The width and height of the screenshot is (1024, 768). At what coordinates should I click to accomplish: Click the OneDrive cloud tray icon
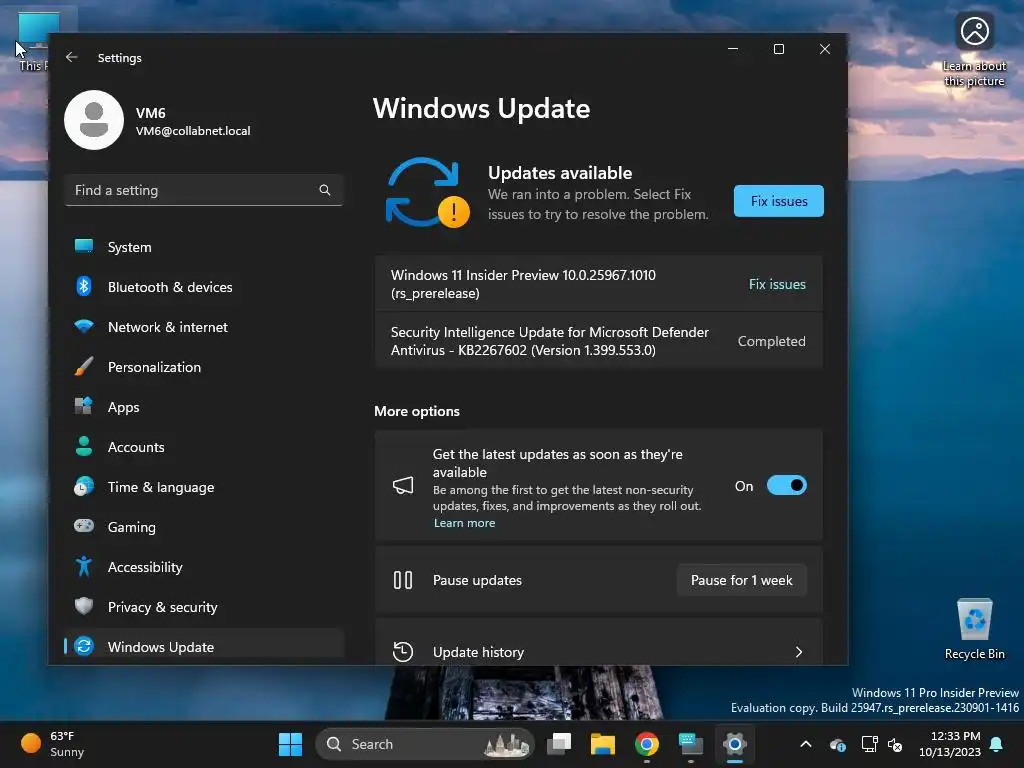(837, 744)
